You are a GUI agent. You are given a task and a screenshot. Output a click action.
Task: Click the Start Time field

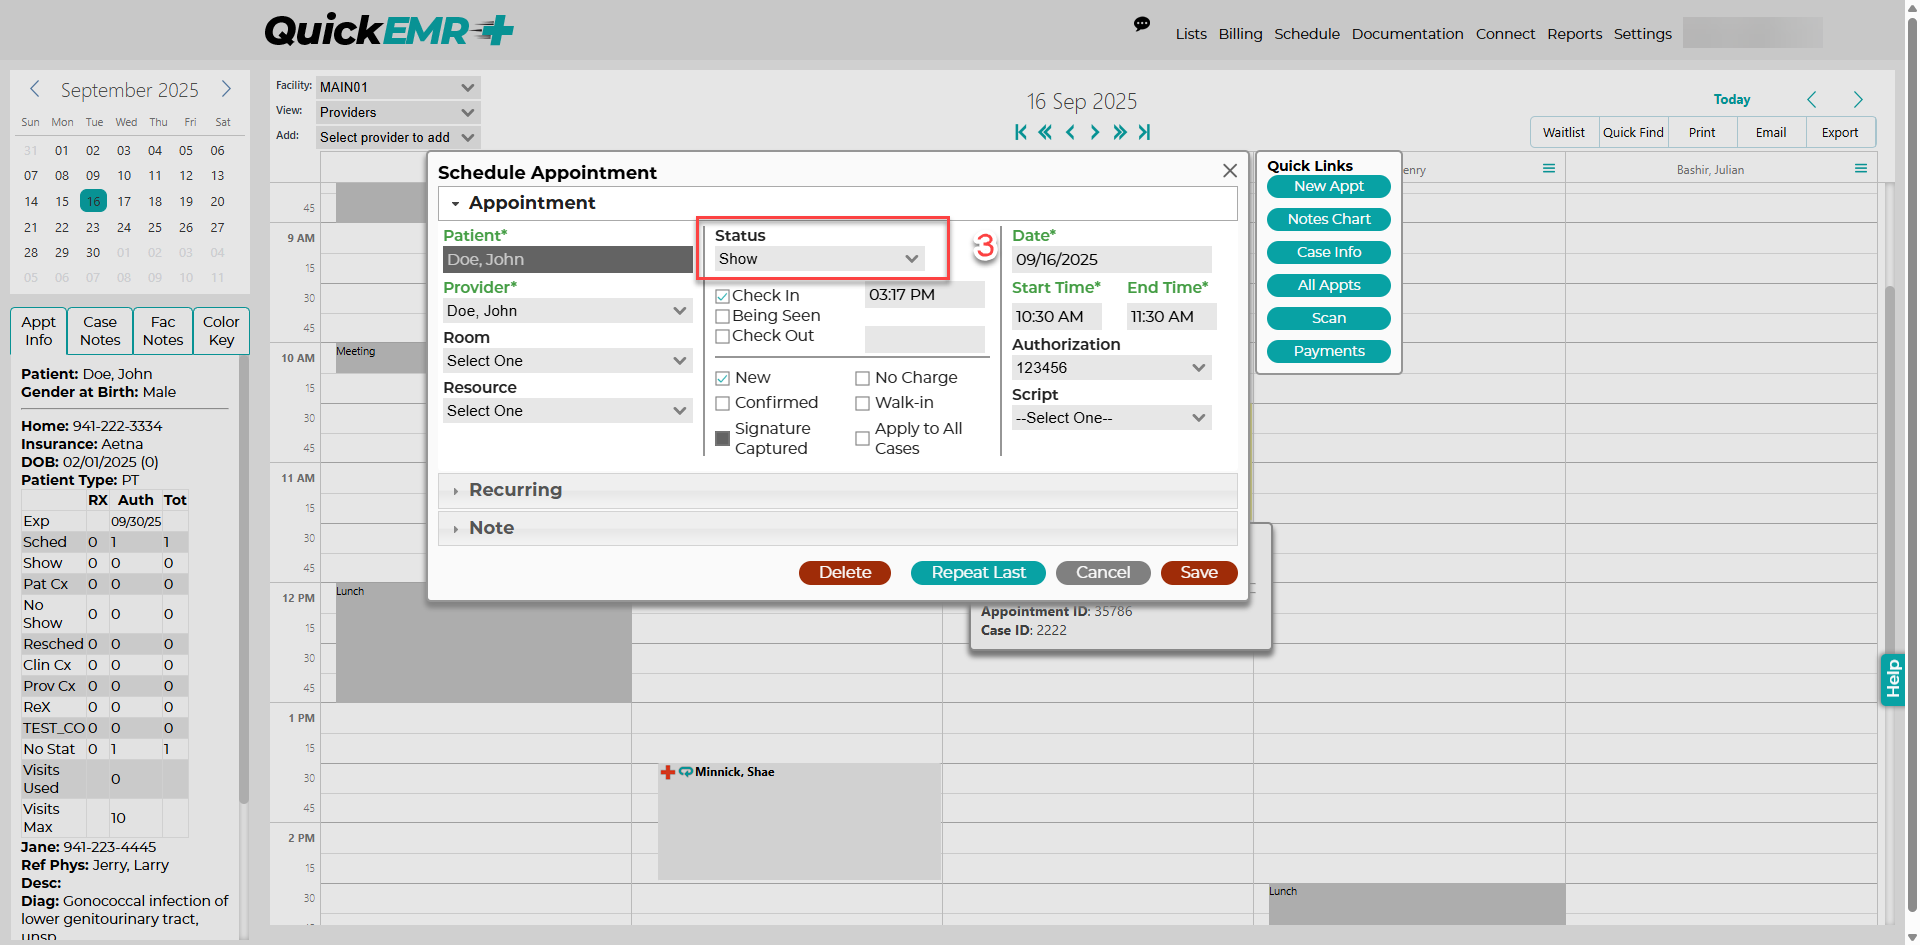click(1057, 317)
